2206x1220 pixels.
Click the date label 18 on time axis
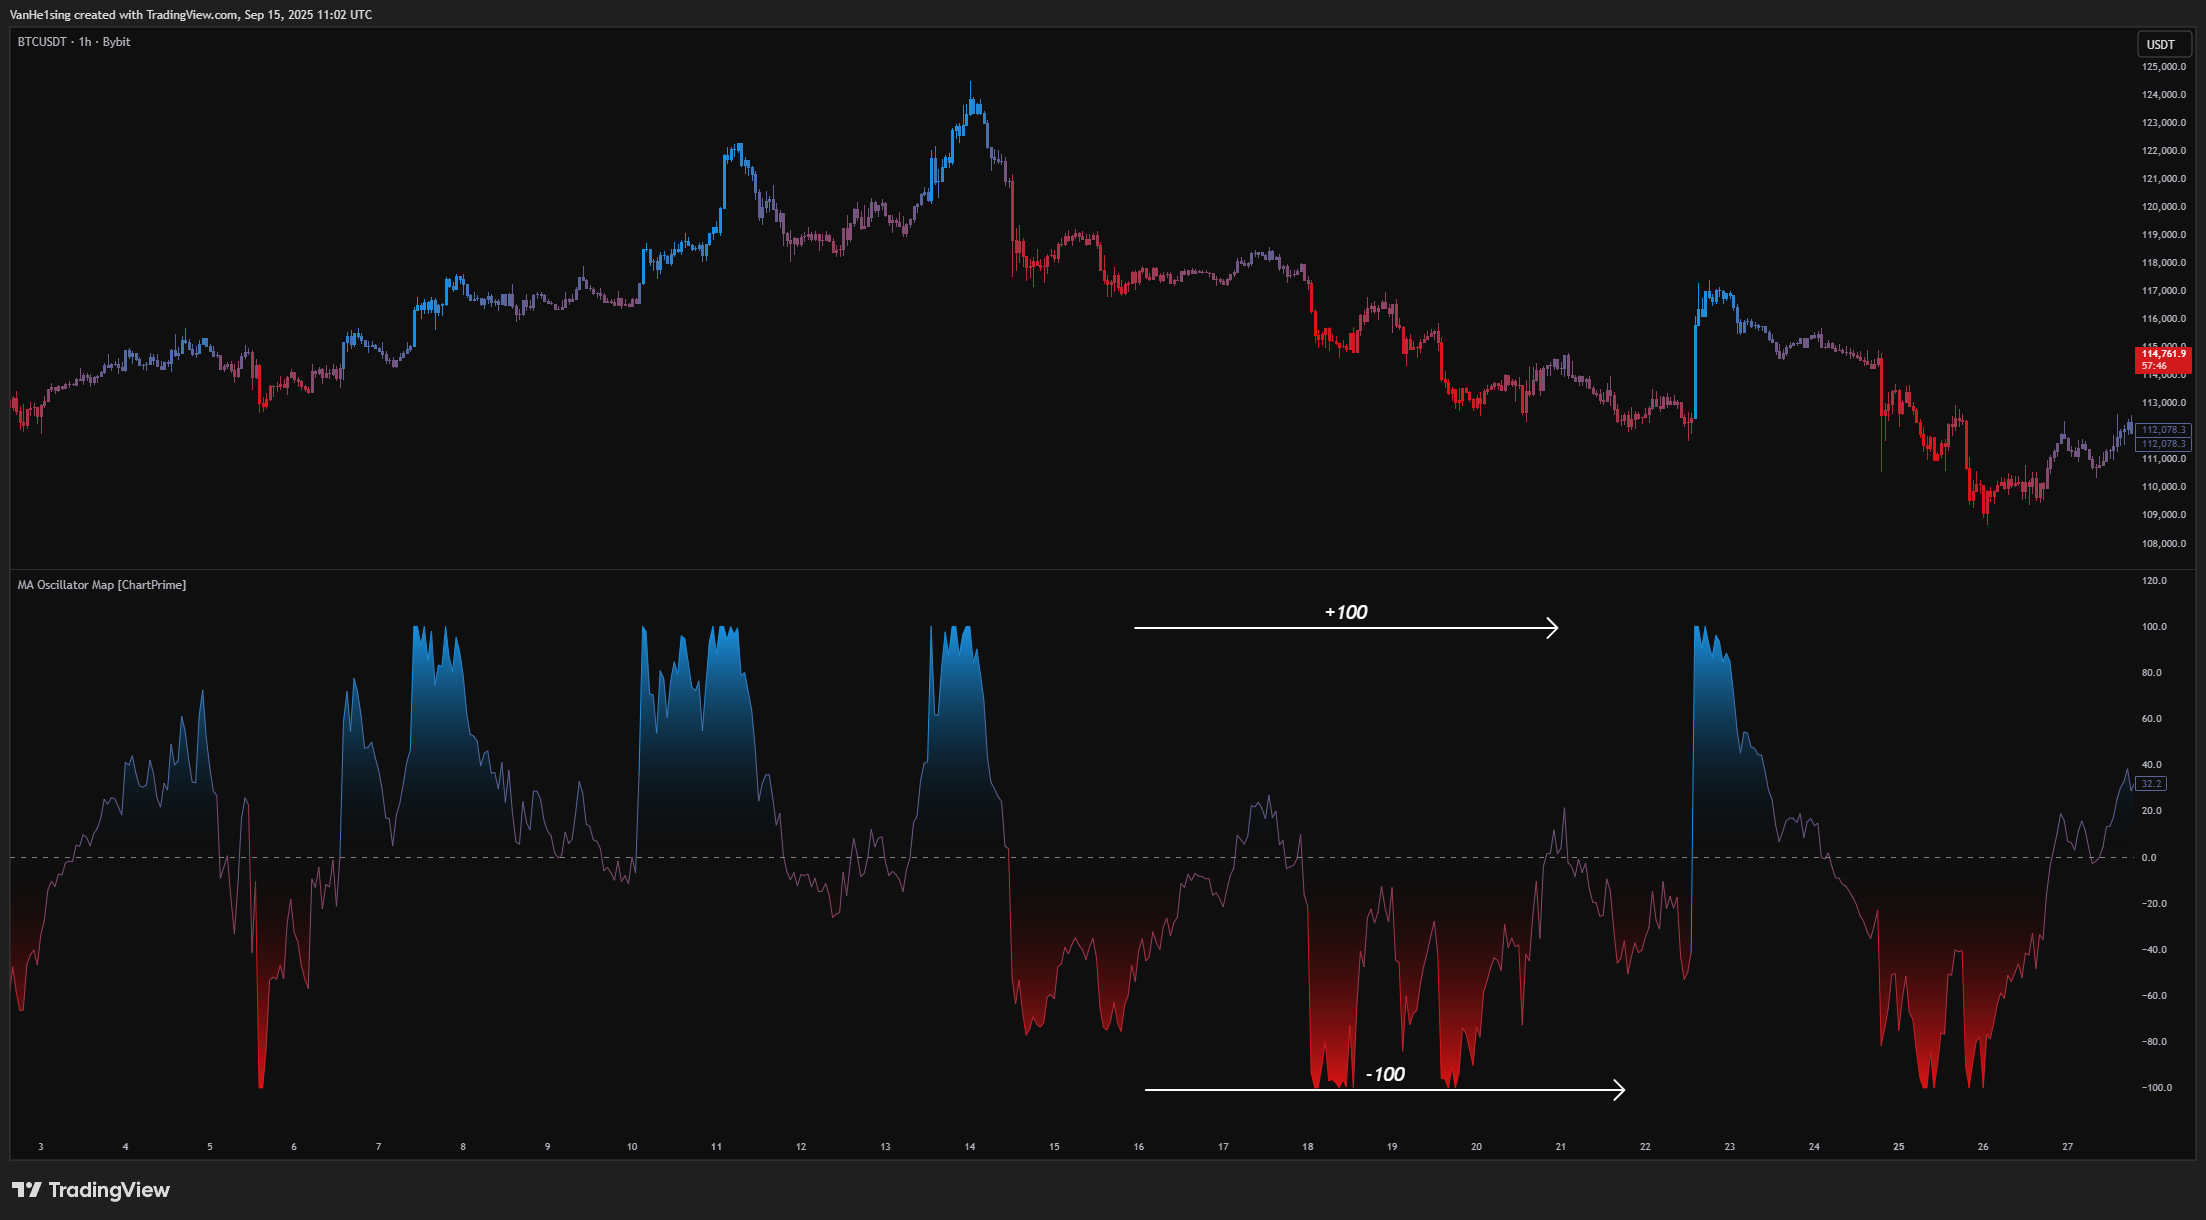(1307, 1147)
